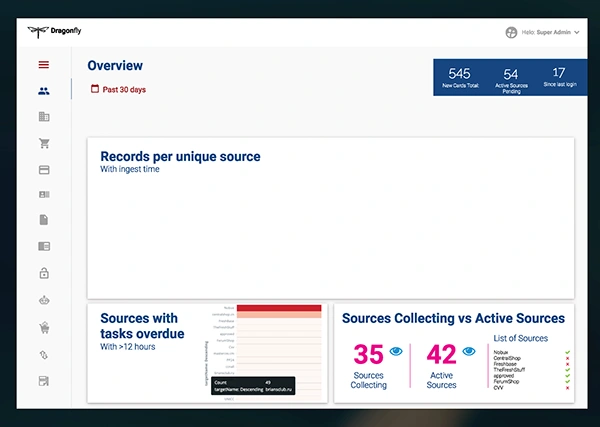Click the 35 Sources Collecting number
600x427 pixels.
(x=368, y=354)
